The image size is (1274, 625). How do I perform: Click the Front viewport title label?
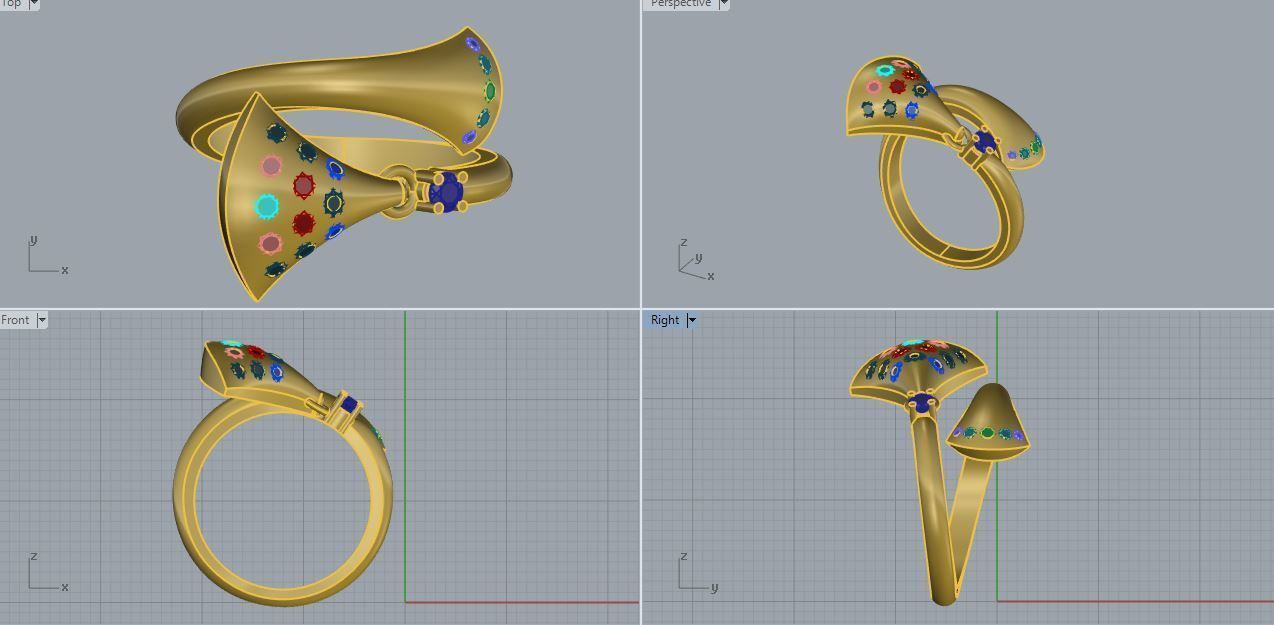point(16,320)
